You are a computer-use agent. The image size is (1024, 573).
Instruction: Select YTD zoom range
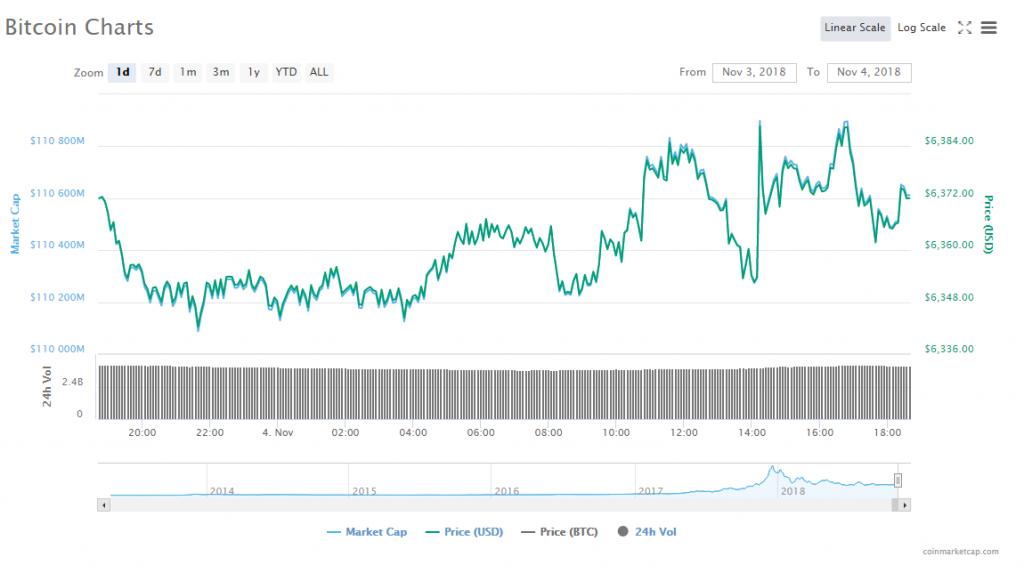pyautogui.click(x=286, y=72)
